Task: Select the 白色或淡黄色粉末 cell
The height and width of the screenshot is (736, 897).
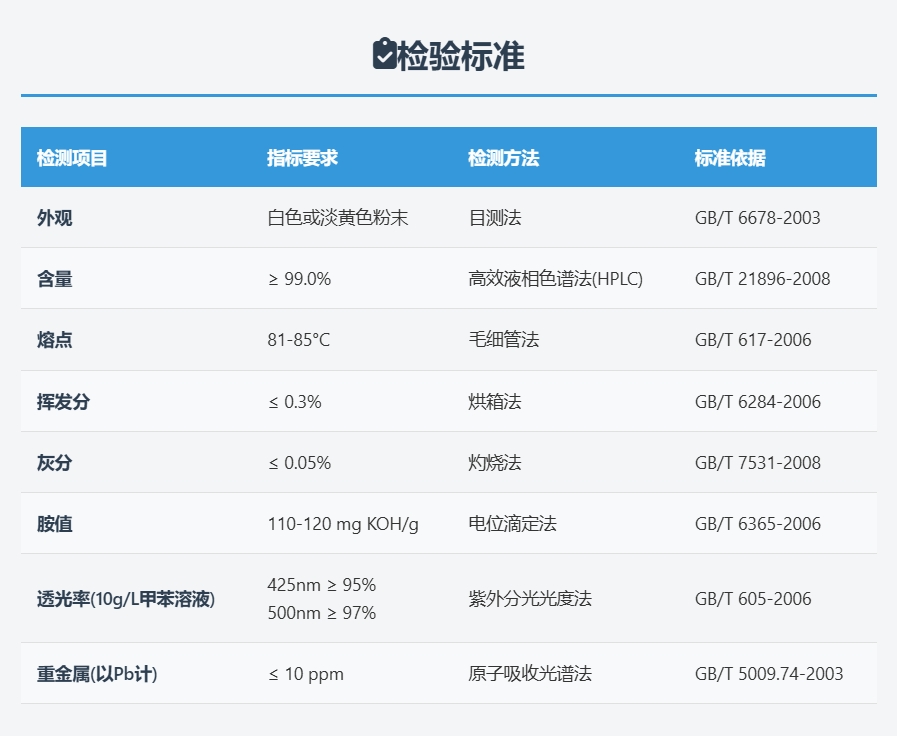Action: pyautogui.click(x=338, y=218)
